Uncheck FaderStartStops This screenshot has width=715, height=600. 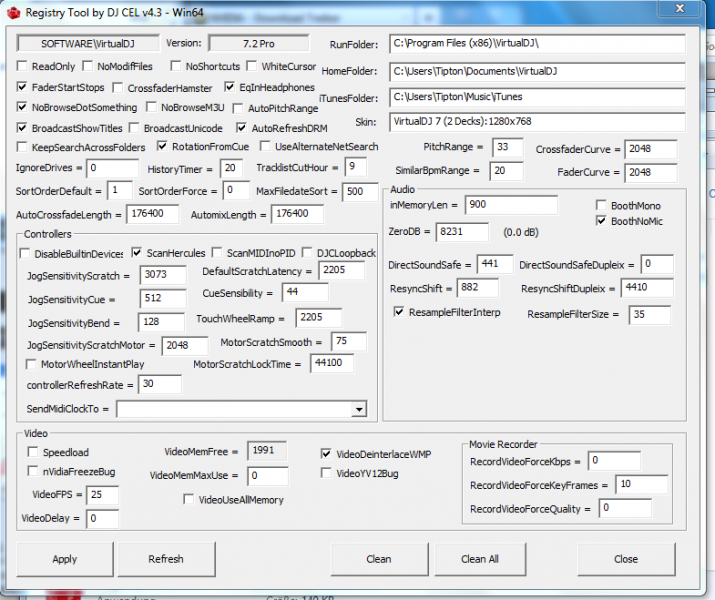click(21, 87)
